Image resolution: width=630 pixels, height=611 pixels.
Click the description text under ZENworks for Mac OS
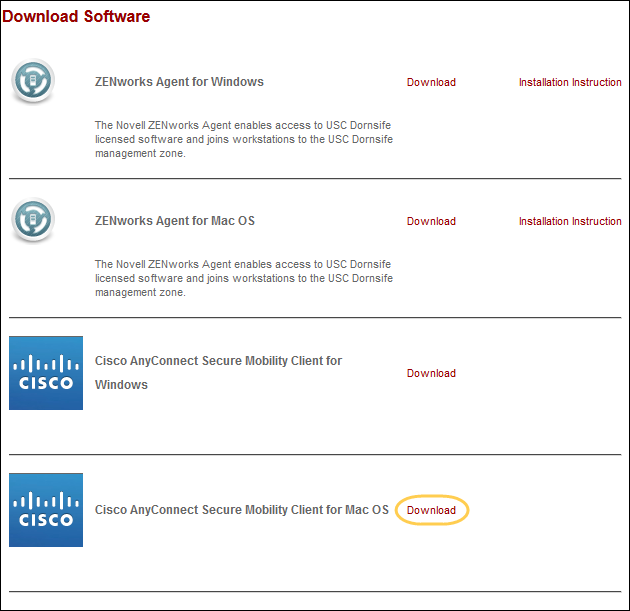click(x=243, y=279)
